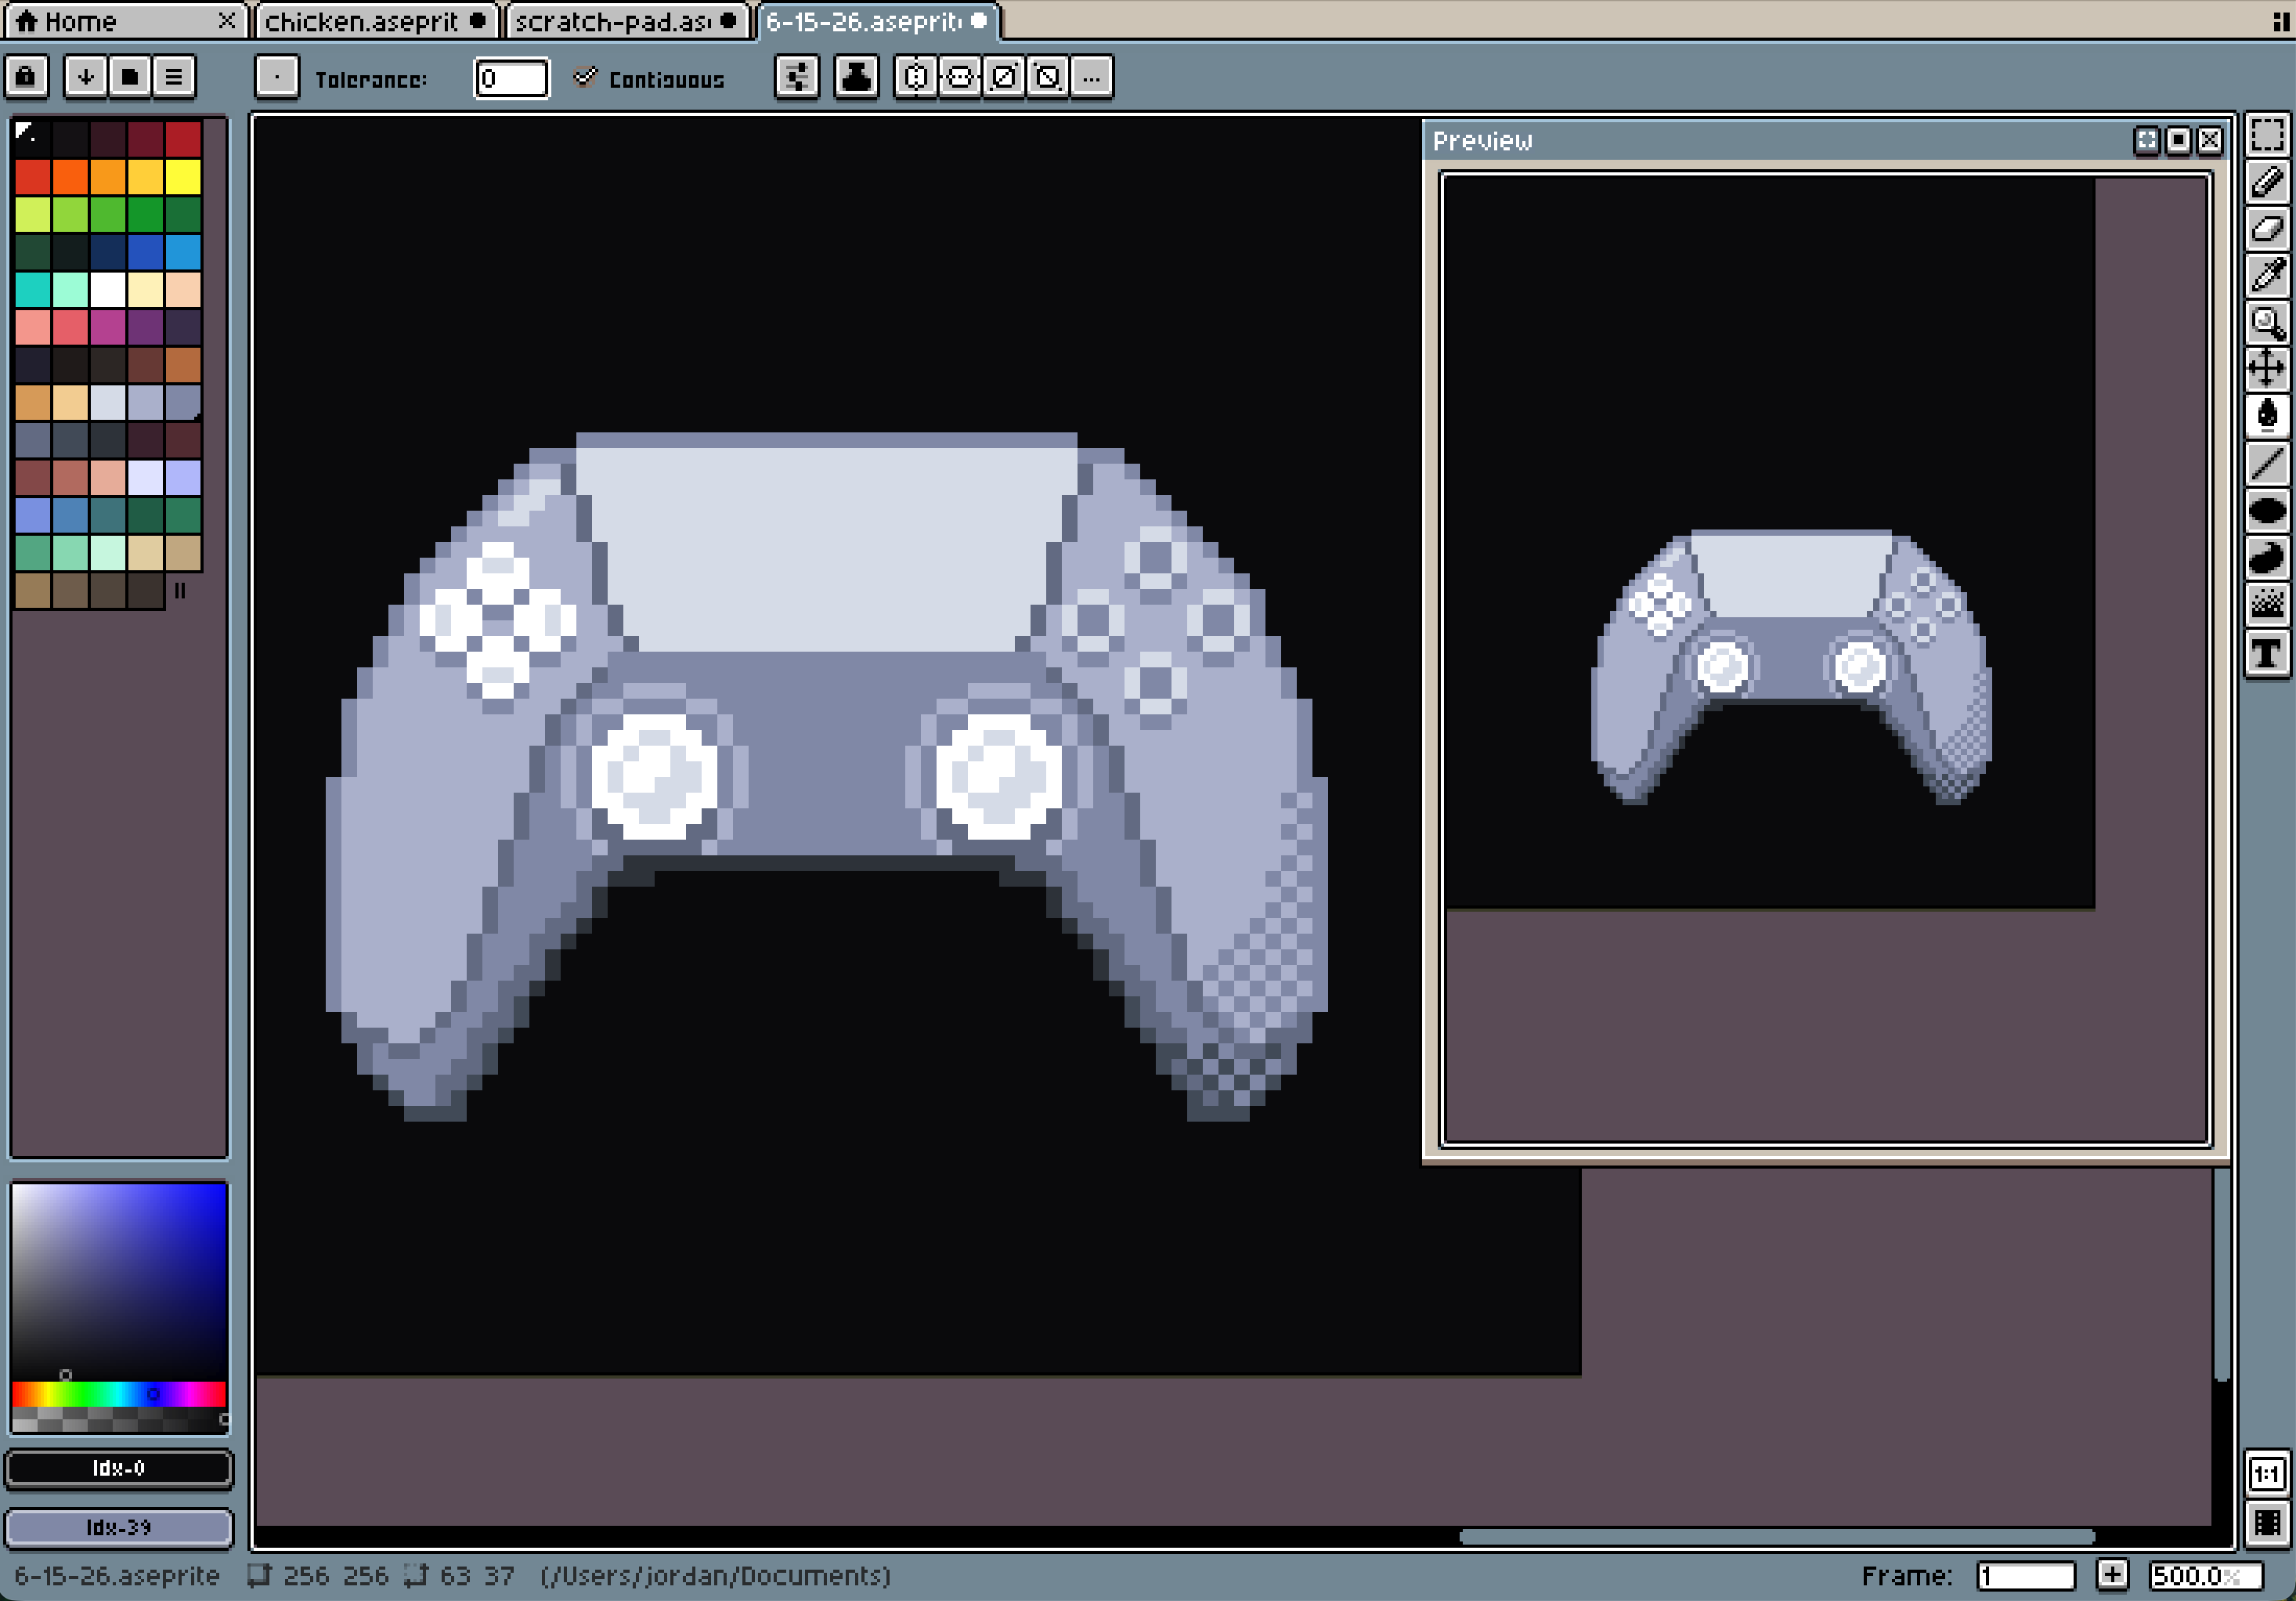Select the Contour blob tool

coord(2266,556)
